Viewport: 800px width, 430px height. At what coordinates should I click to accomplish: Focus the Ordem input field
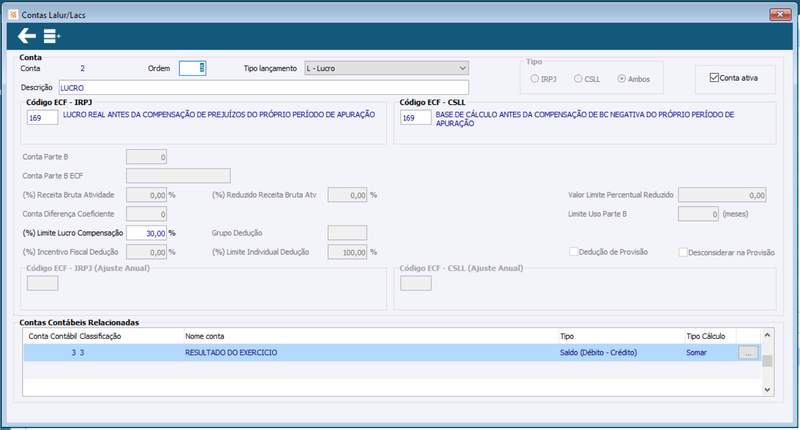192,68
